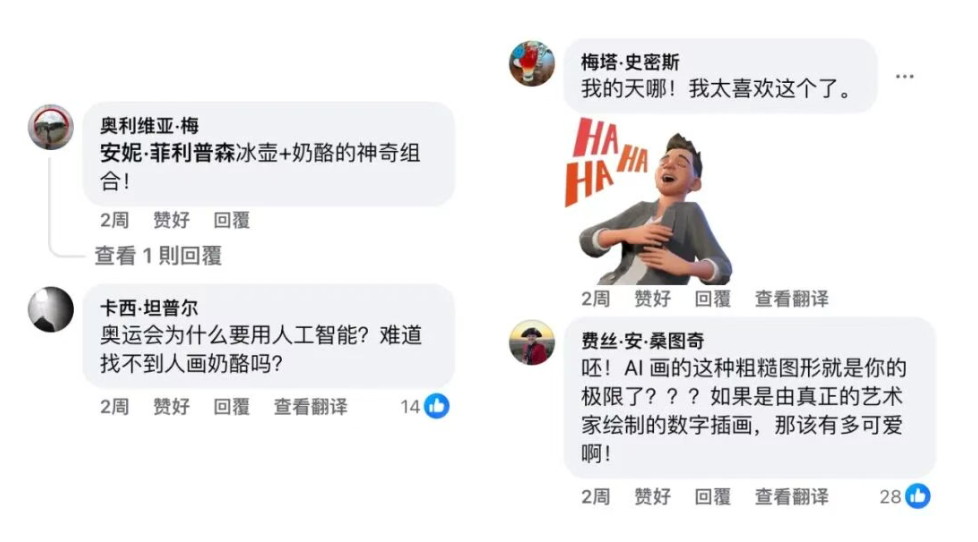This screenshot has height=542, width=978.
Task: Like 梅塔·史密斯's comment with 赞好
Action: pos(652,299)
